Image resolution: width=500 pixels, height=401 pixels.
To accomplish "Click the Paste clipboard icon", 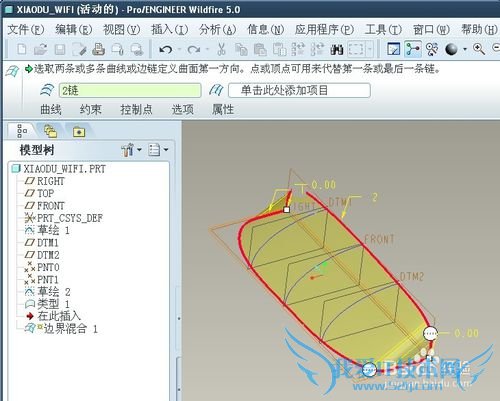I will (x=260, y=50).
